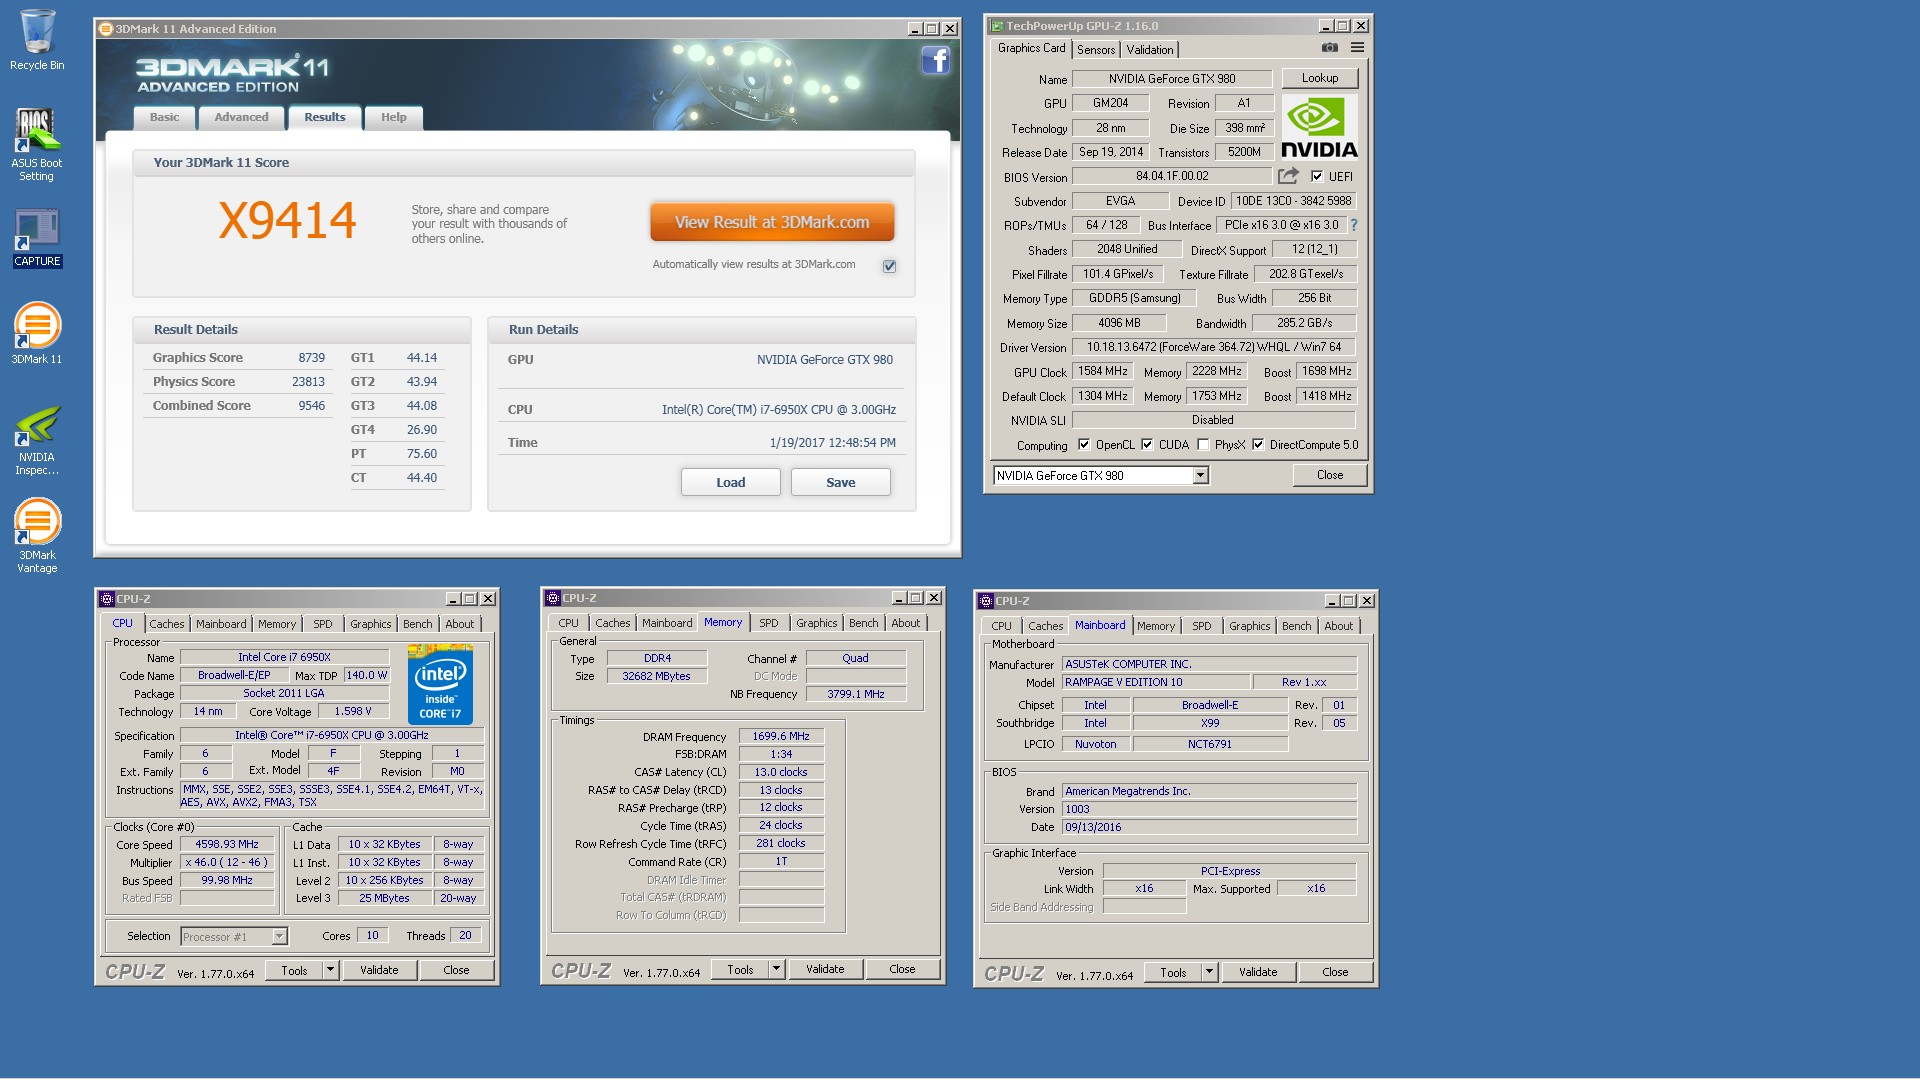Expand Tools dropdown arrow in Memory tab window
This screenshot has height=1080, width=1920.
(x=777, y=969)
